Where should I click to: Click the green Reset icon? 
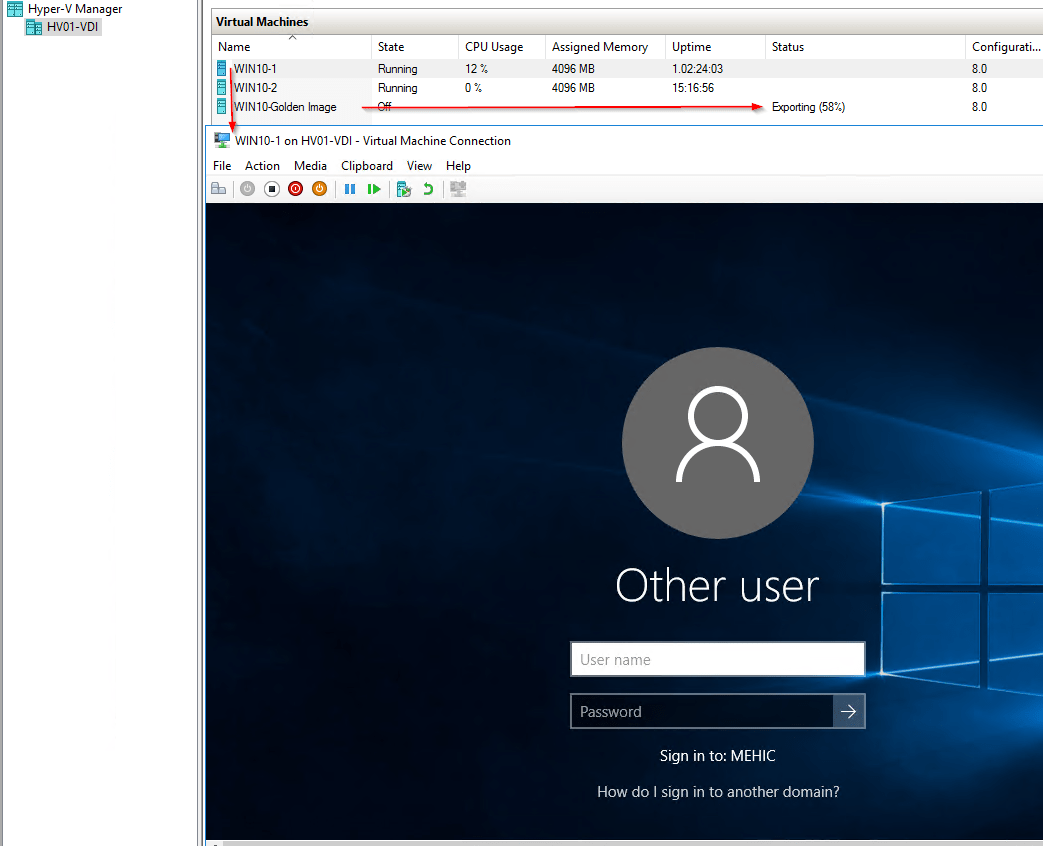[374, 188]
